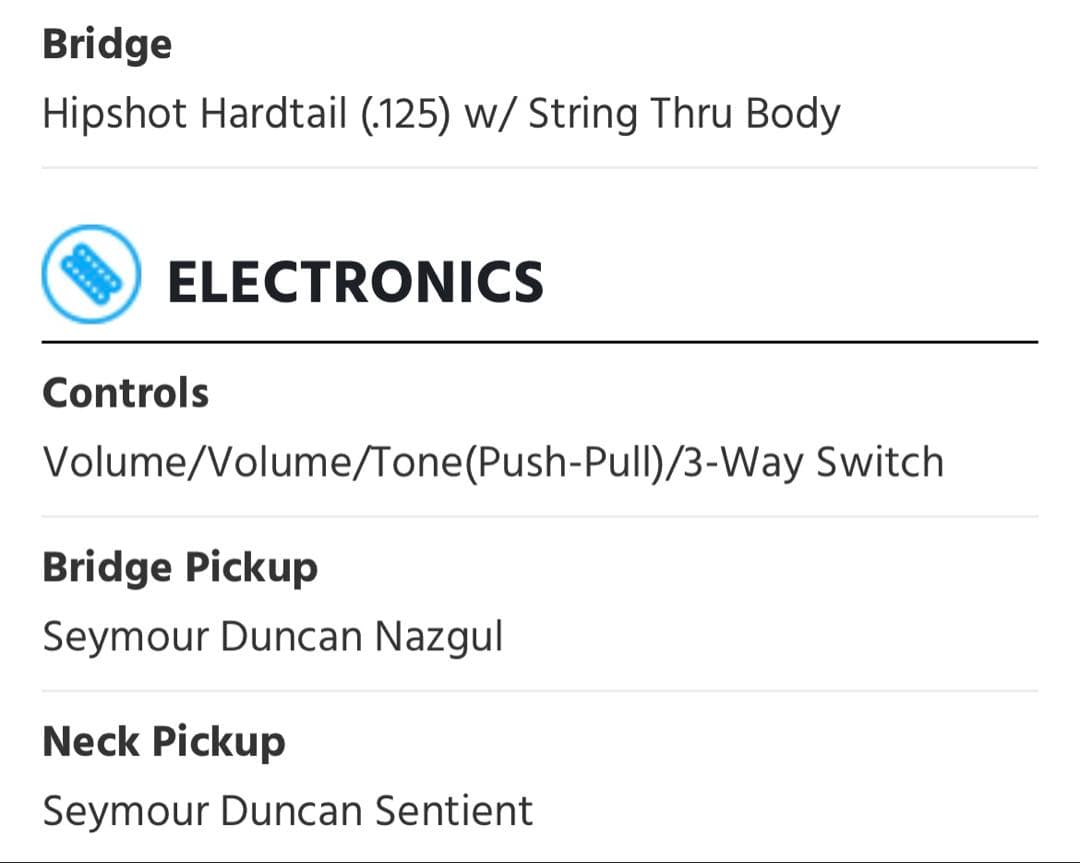The image size is (1080, 863).
Task: Click the Bridge Pickup label
Action: click(180, 567)
